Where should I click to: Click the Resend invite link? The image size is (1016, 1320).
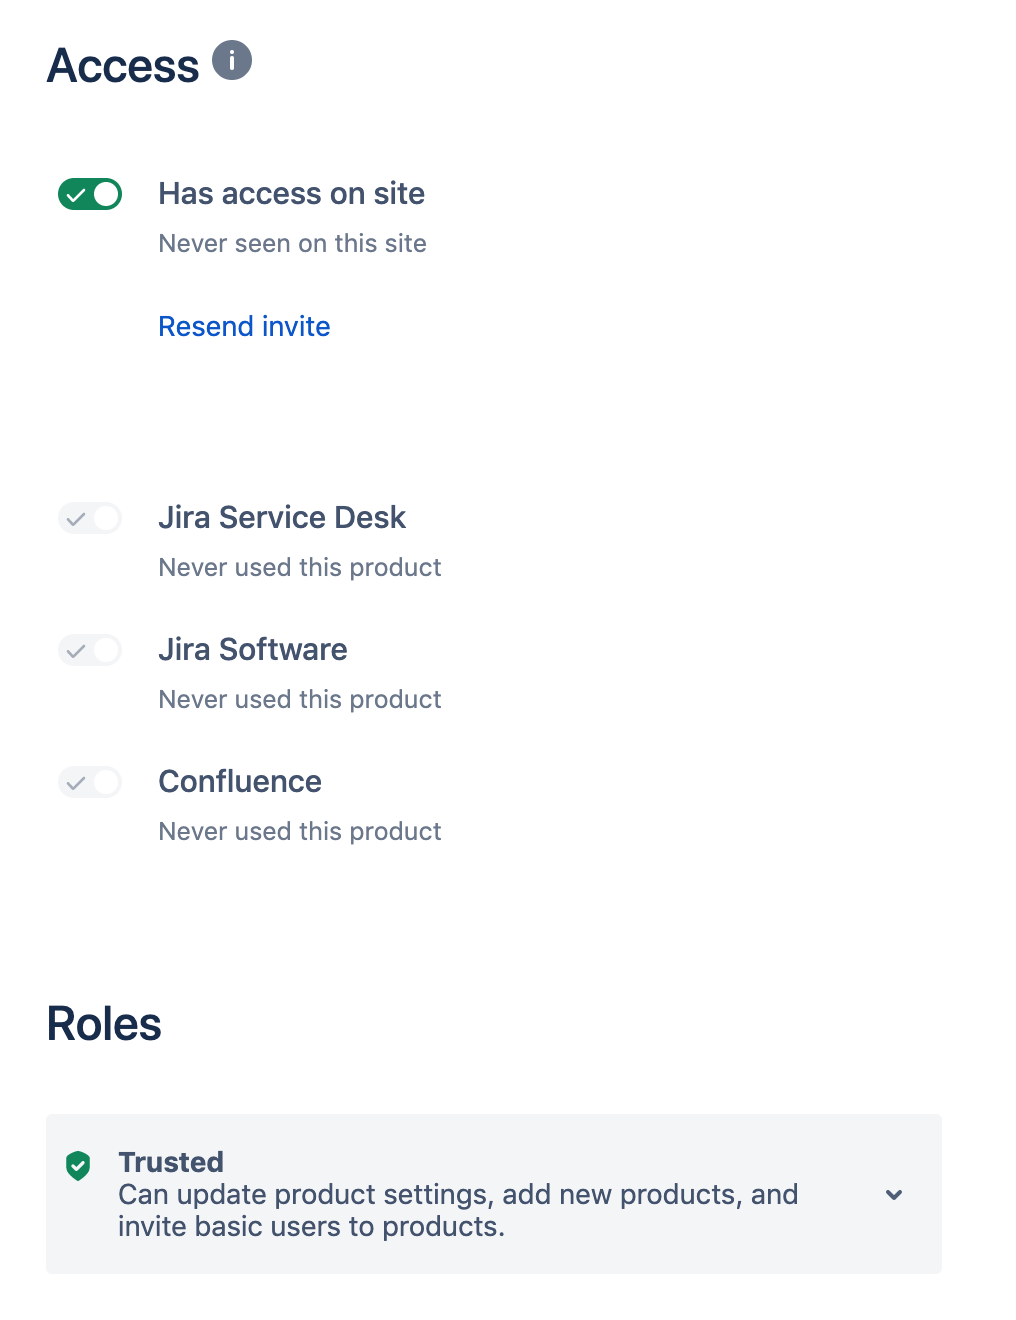coord(244,326)
